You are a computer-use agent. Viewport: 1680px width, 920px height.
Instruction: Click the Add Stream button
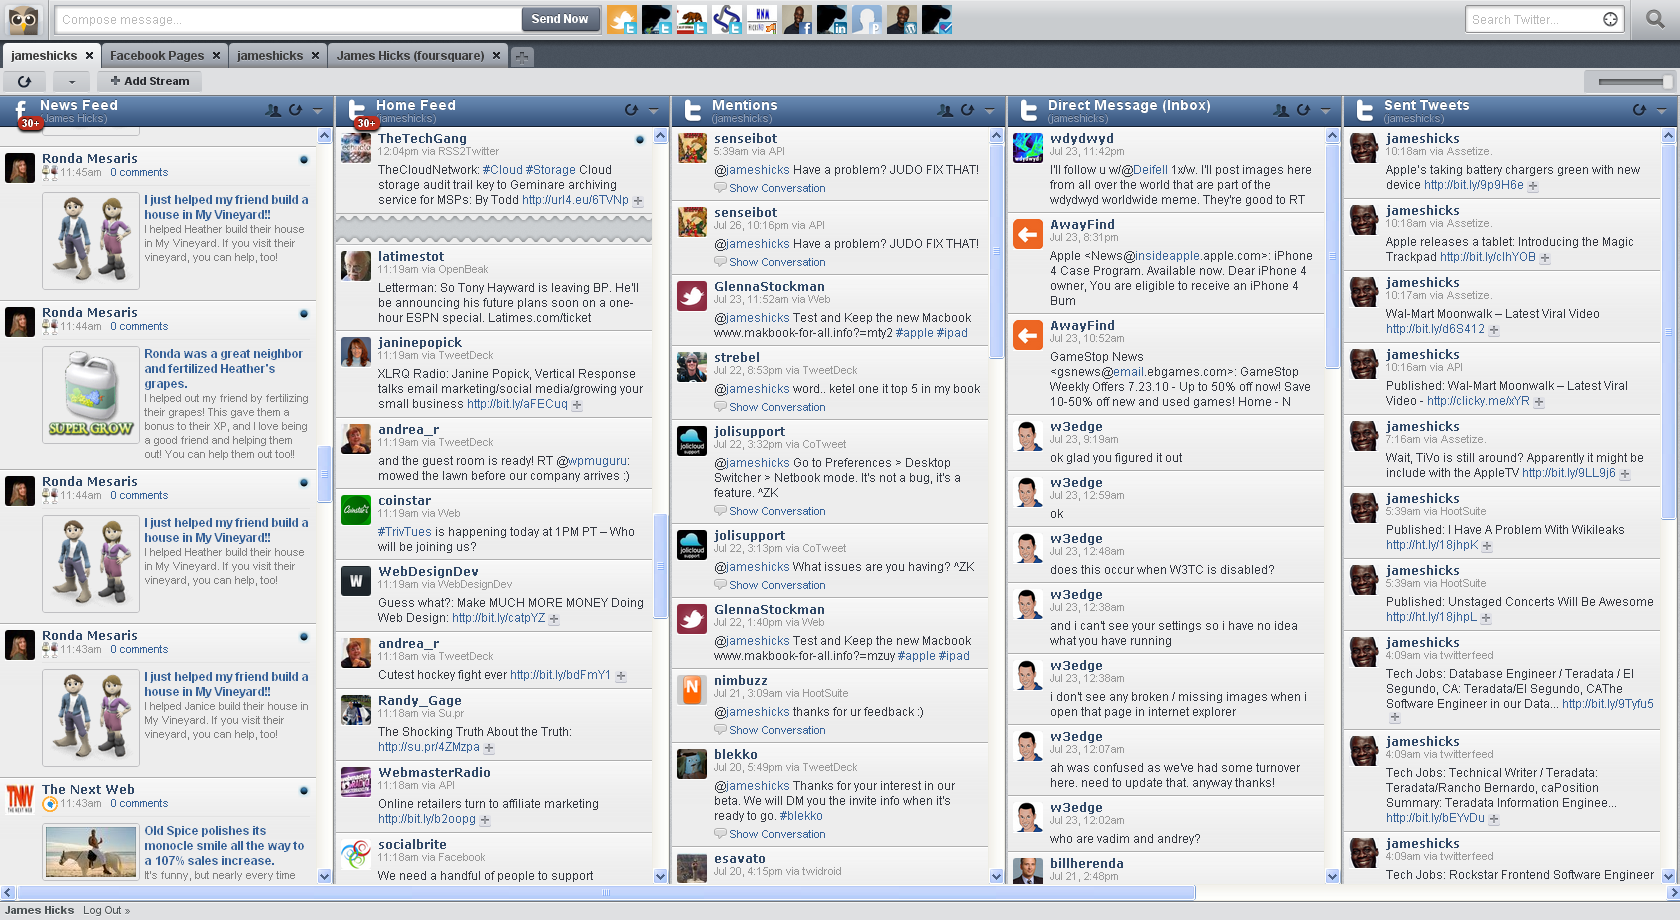[x=150, y=81]
